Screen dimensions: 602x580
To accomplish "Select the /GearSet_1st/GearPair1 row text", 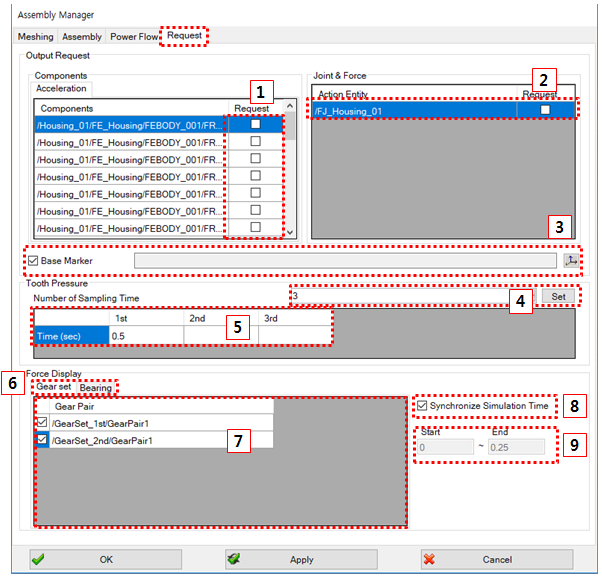I will [100, 423].
